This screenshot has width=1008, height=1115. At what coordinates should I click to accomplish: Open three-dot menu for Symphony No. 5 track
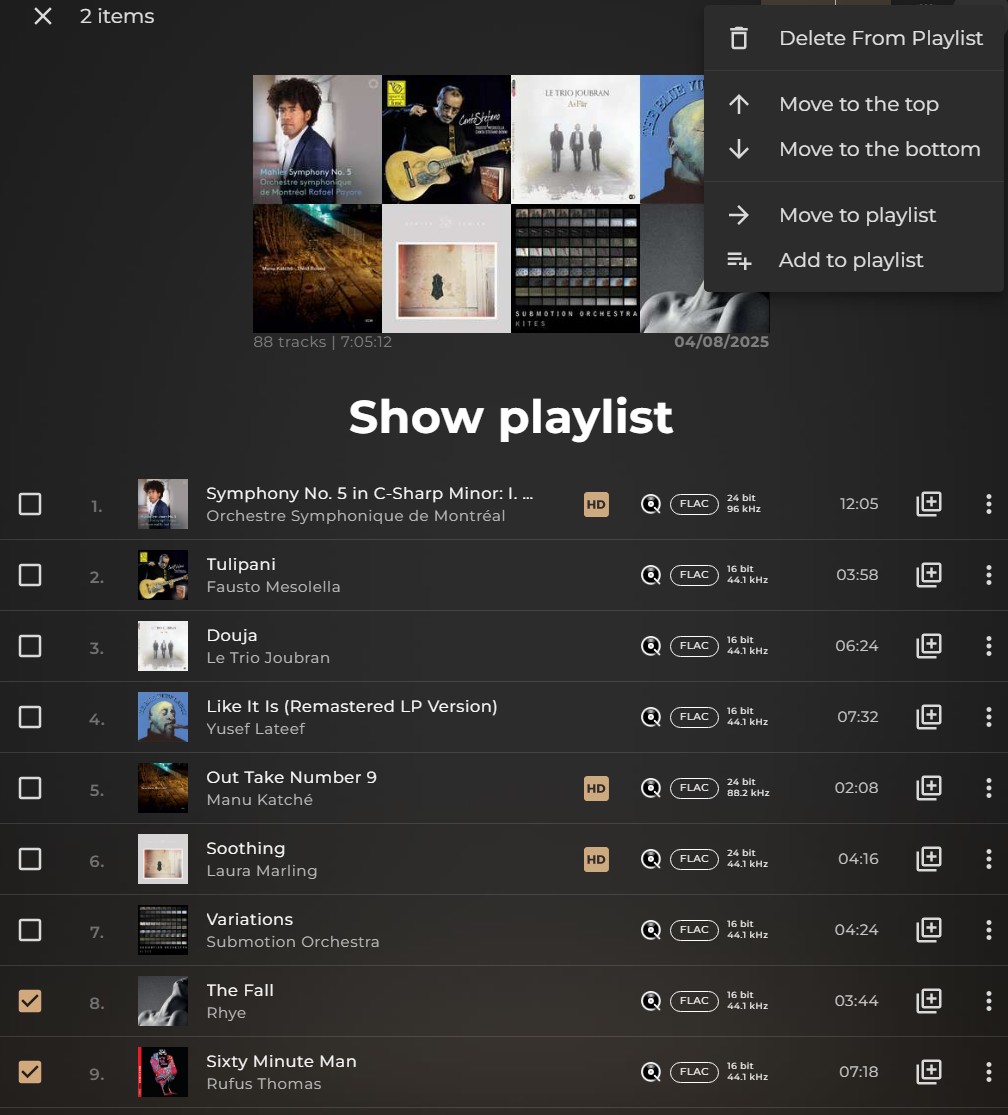988,504
